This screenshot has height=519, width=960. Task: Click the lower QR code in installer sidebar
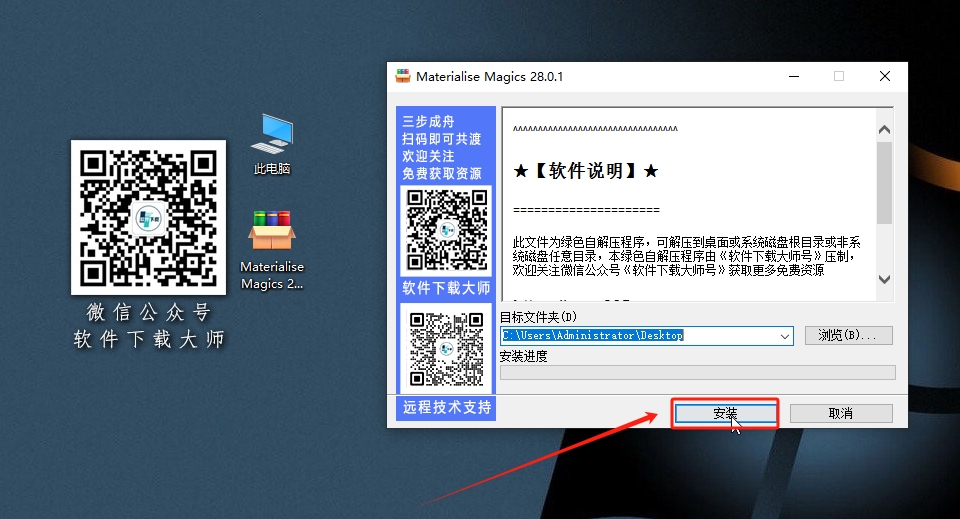(446, 349)
